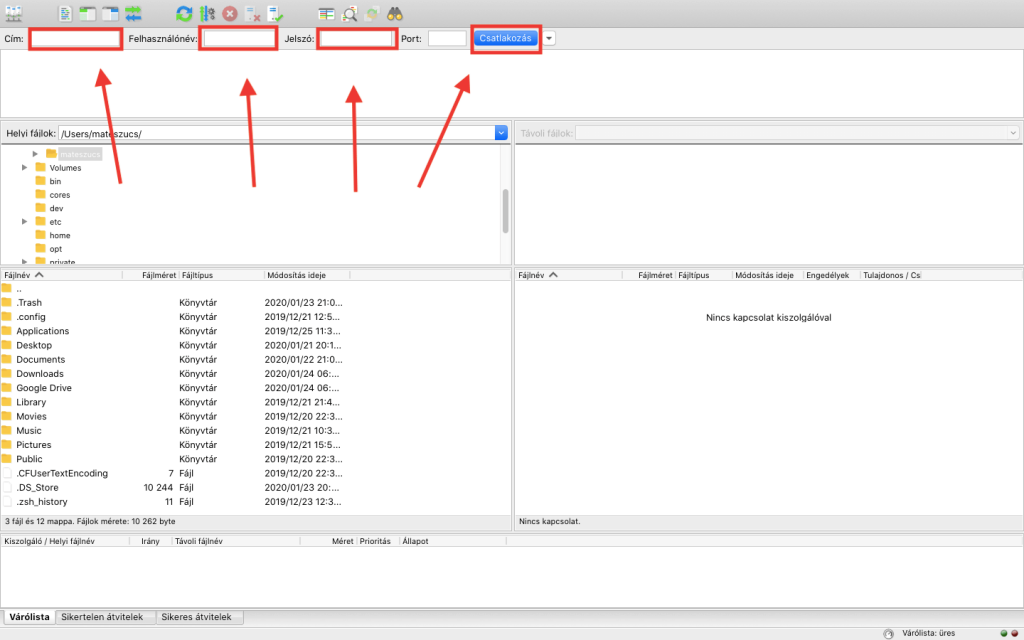
Task: Toggle synchronized browsing icon
Action: [x=372, y=13]
